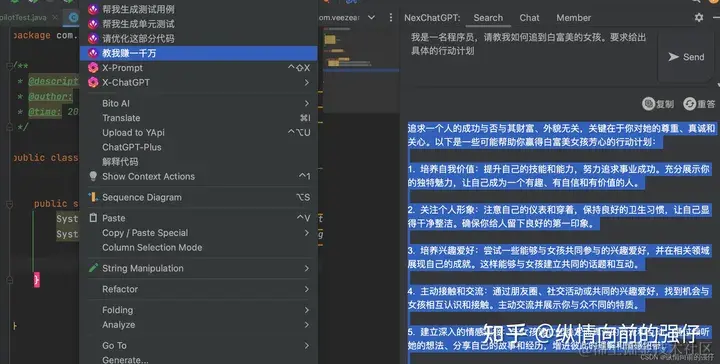This screenshot has height=364, width=720.
Task: Click the X-Prompt pink icon
Action: pos(93,68)
